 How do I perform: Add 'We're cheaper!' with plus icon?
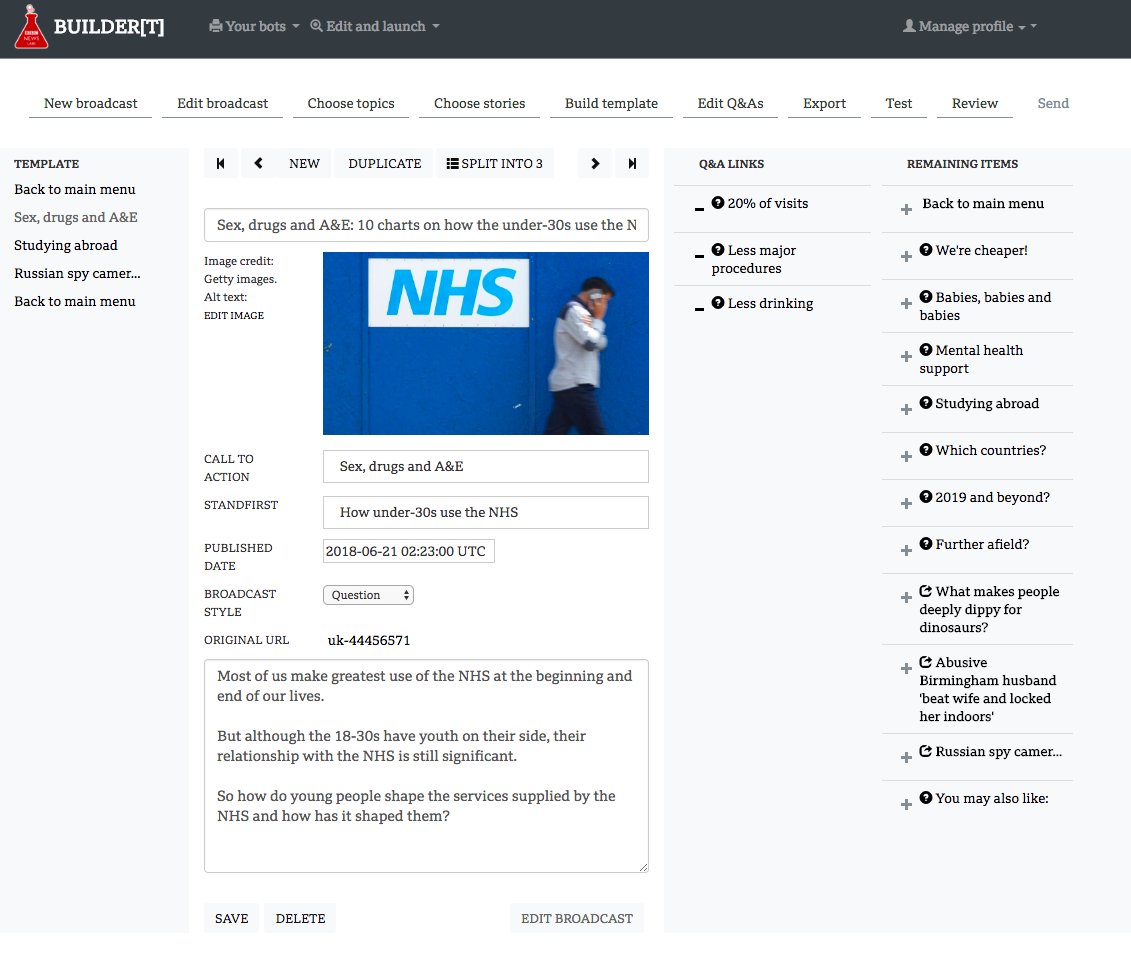906,256
